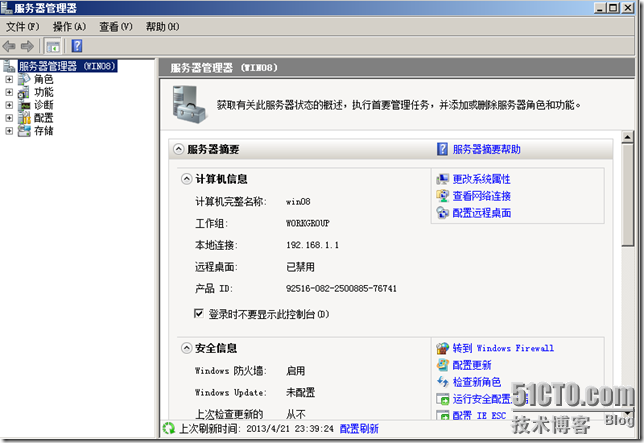Viewport: 644px width, 443px height.
Task: Click the 查看网络连接 link
Action: pos(482,196)
